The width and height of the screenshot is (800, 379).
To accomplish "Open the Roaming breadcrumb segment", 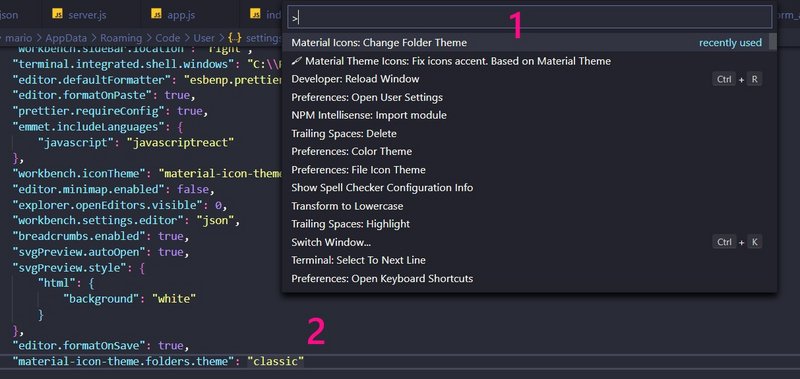I will (x=121, y=38).
